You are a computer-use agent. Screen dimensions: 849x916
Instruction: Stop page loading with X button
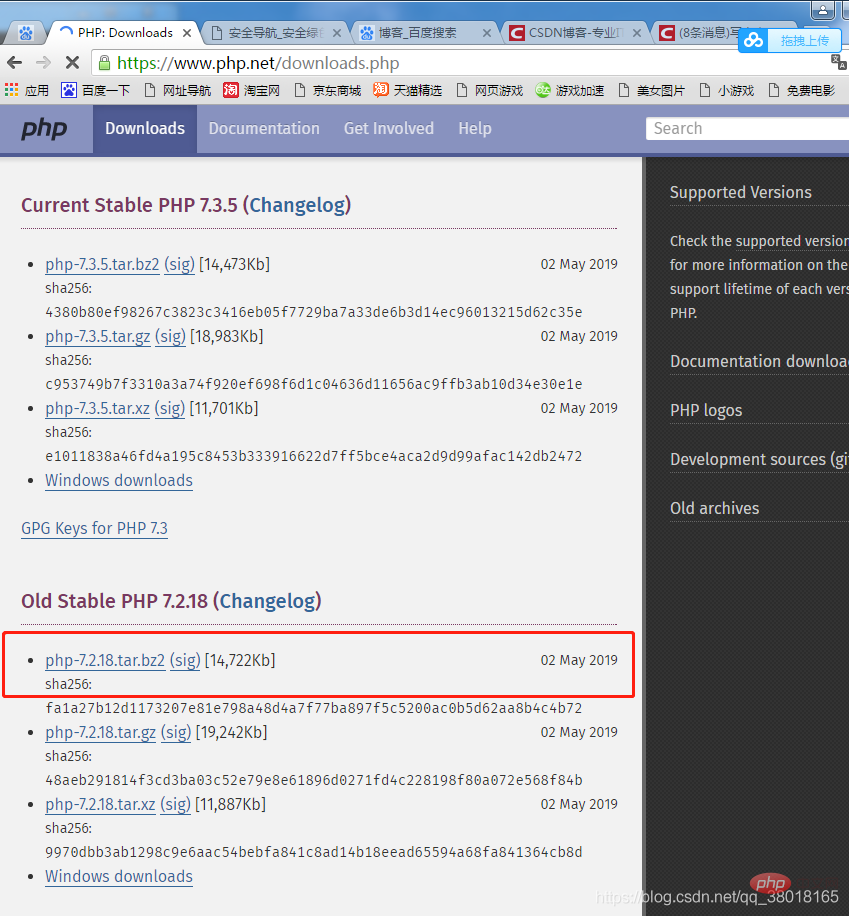coord(72,62)
